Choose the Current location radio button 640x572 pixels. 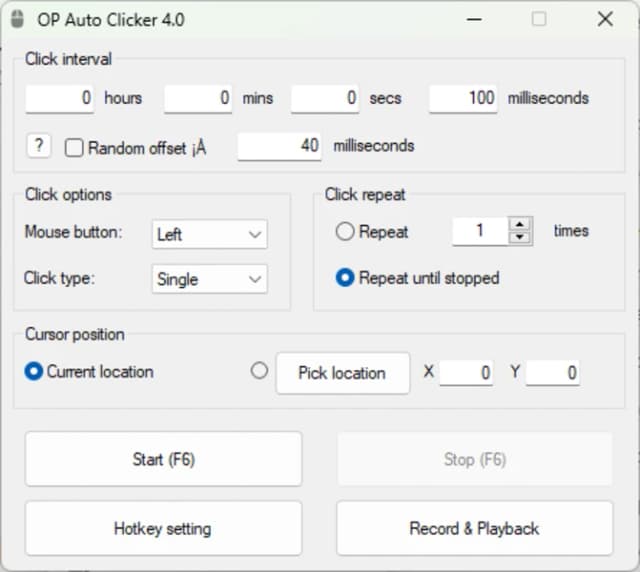tap(33, 372)
